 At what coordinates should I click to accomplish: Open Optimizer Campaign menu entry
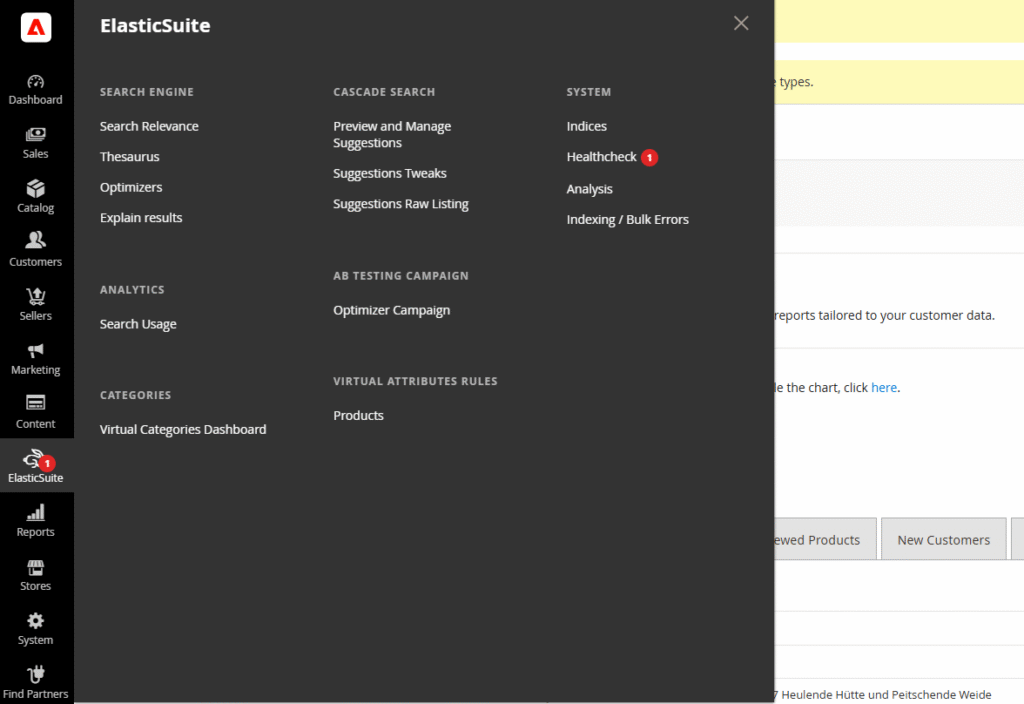(x=391, y=310)
